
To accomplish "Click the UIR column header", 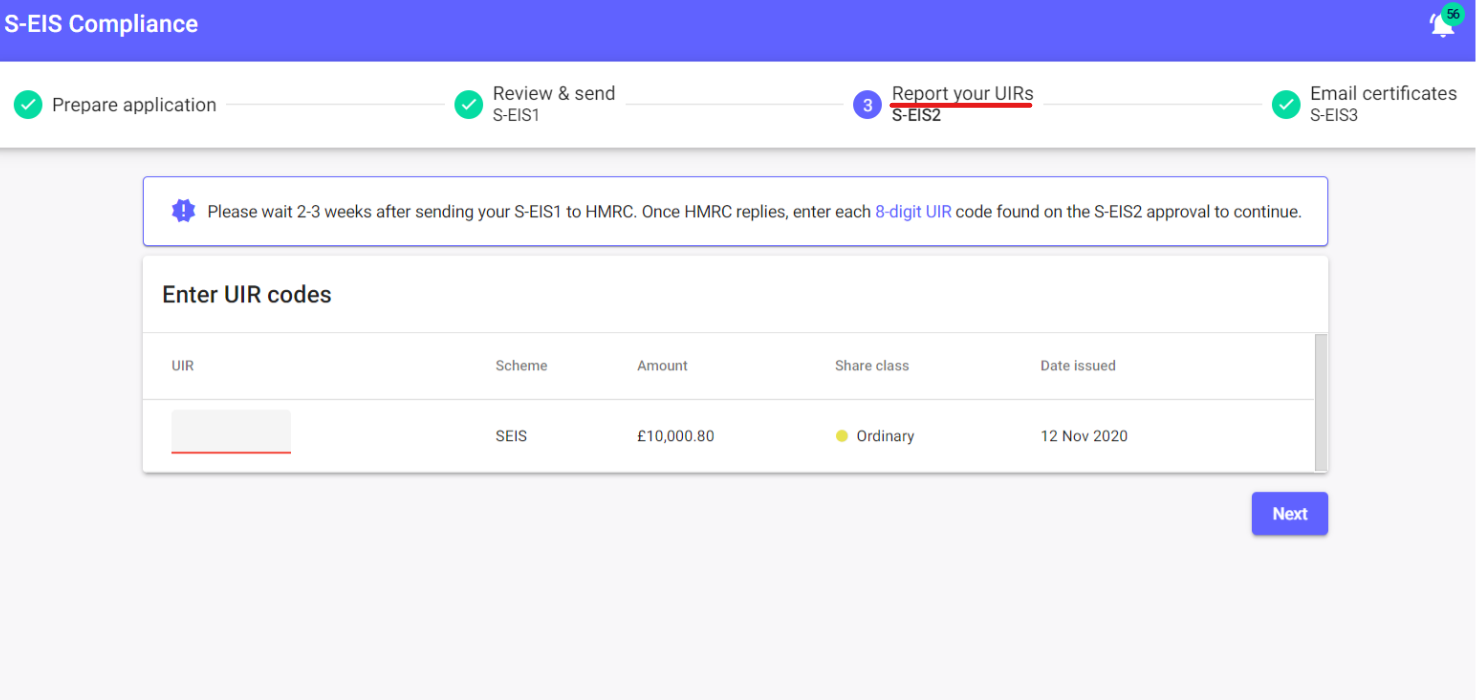I will click(183, 366).
